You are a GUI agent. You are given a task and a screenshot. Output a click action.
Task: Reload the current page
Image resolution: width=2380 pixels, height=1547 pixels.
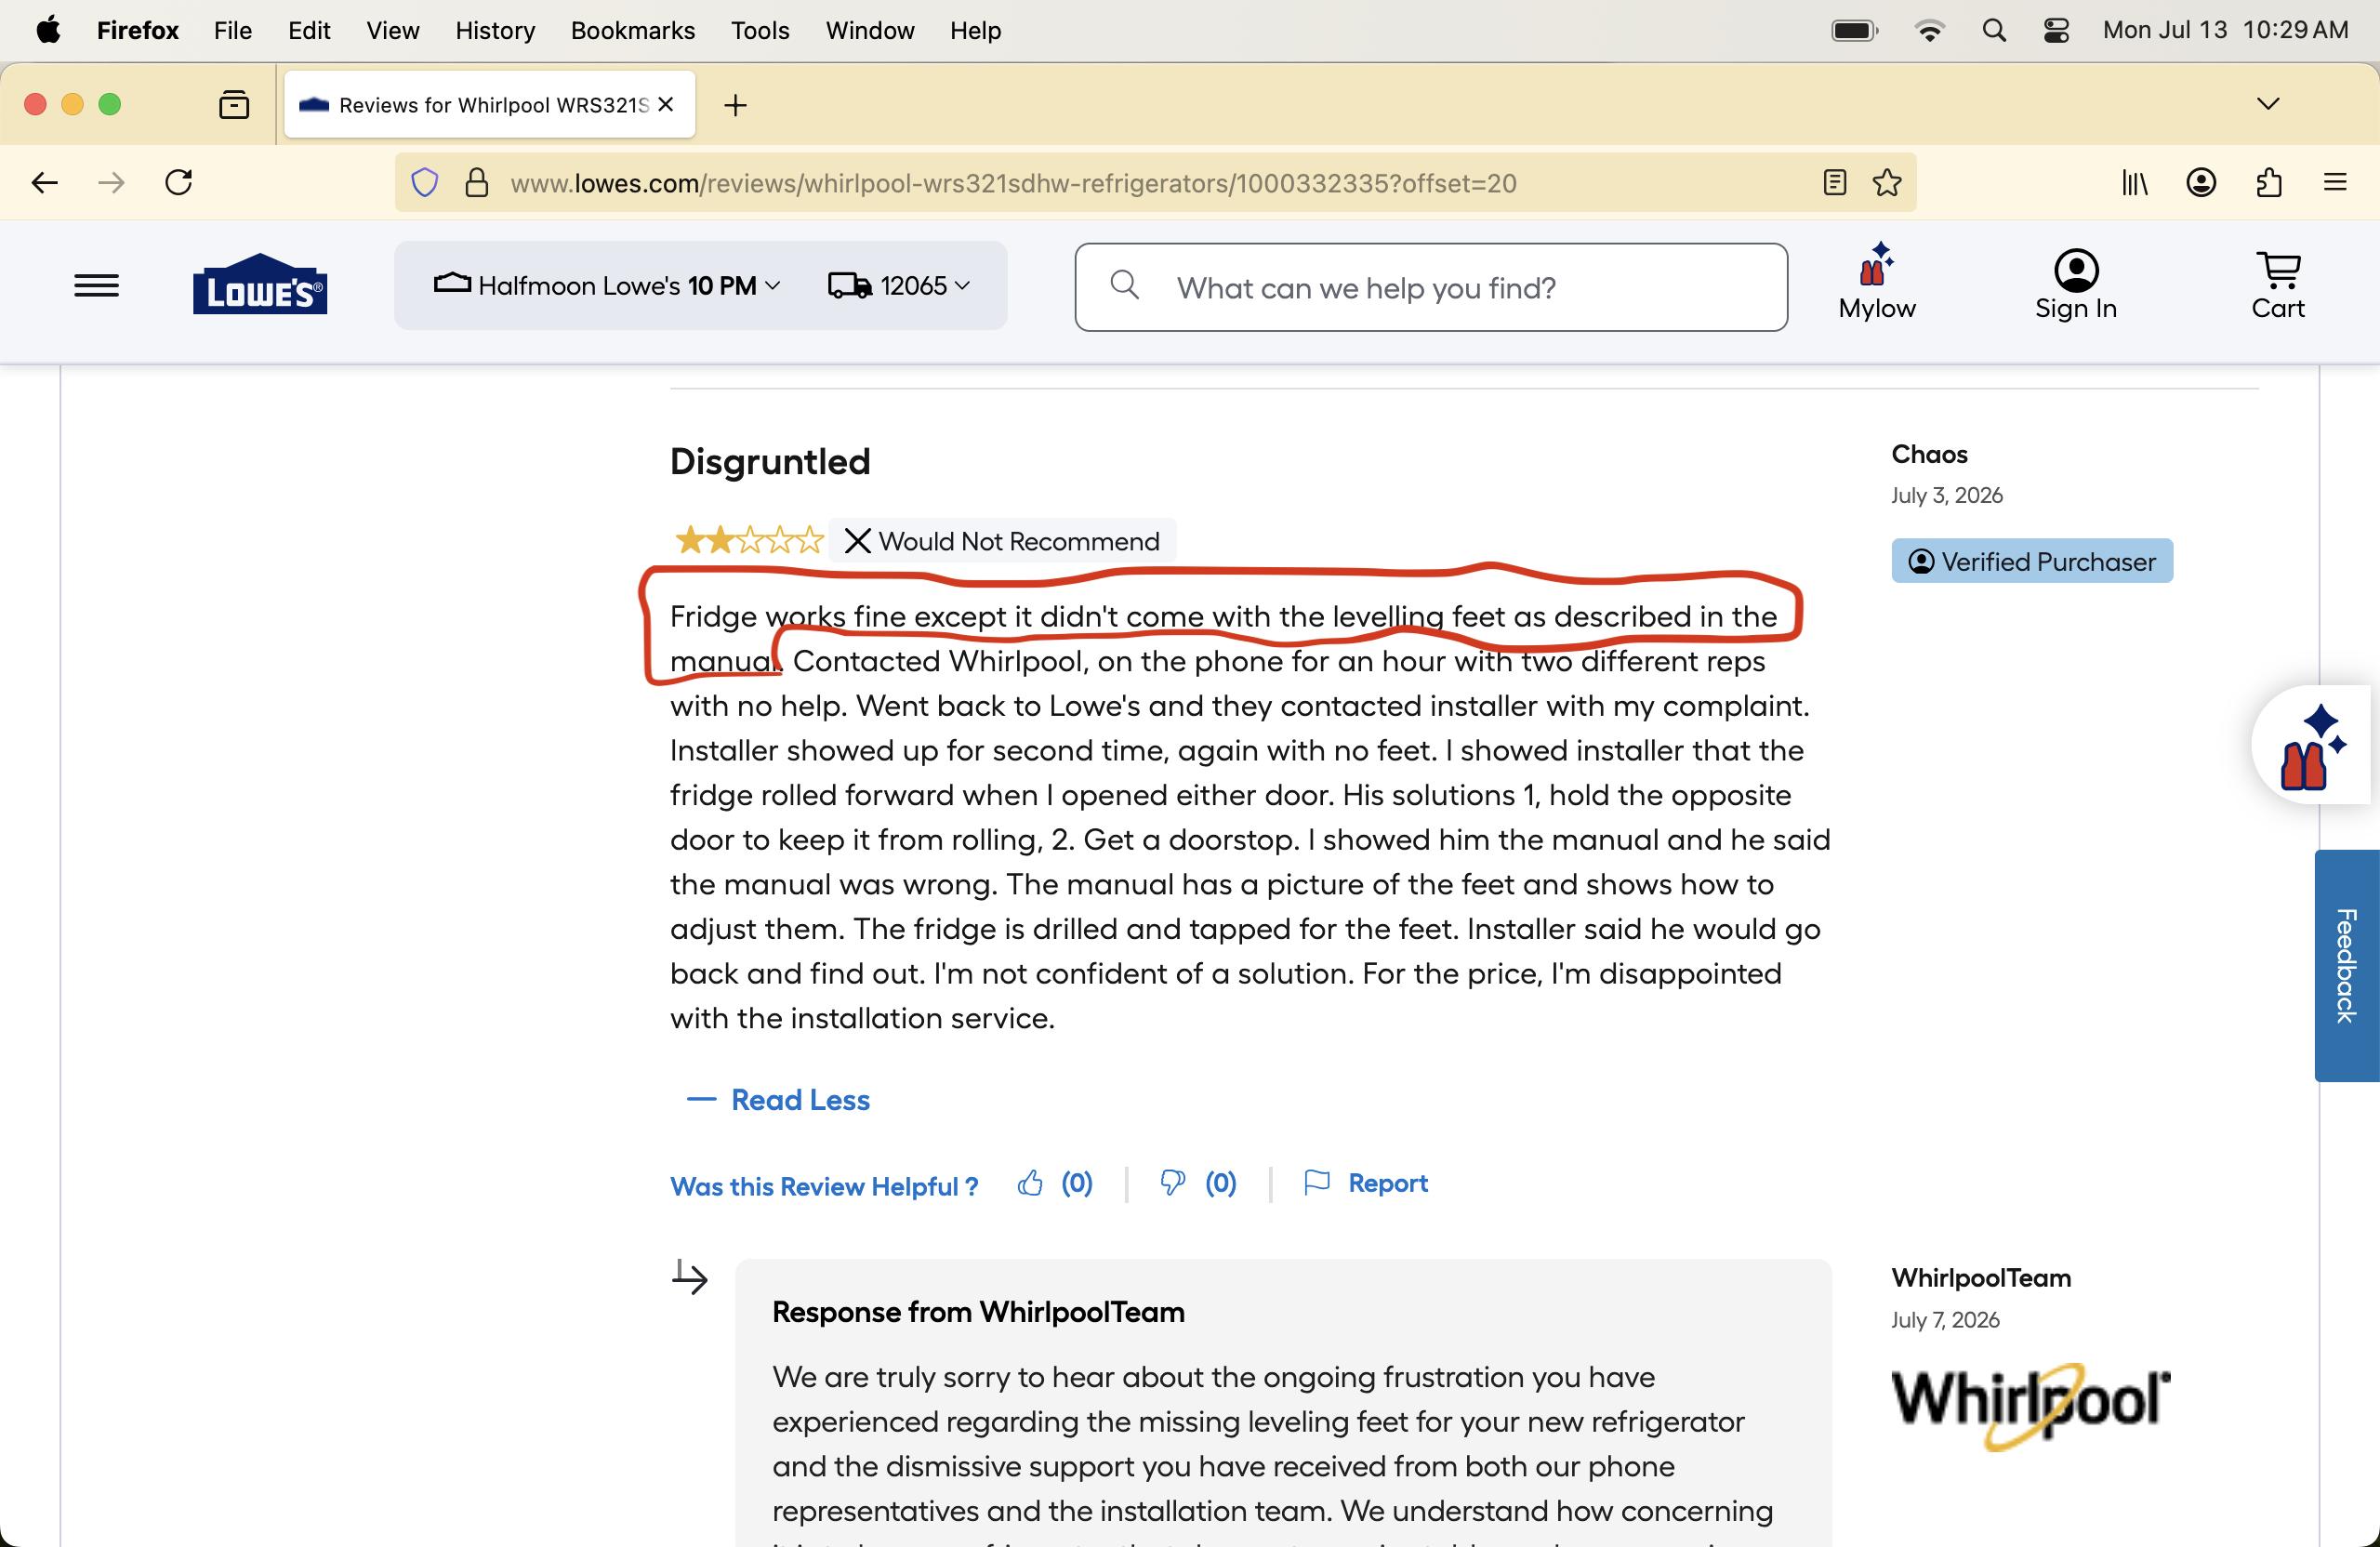tap(179, 183)
